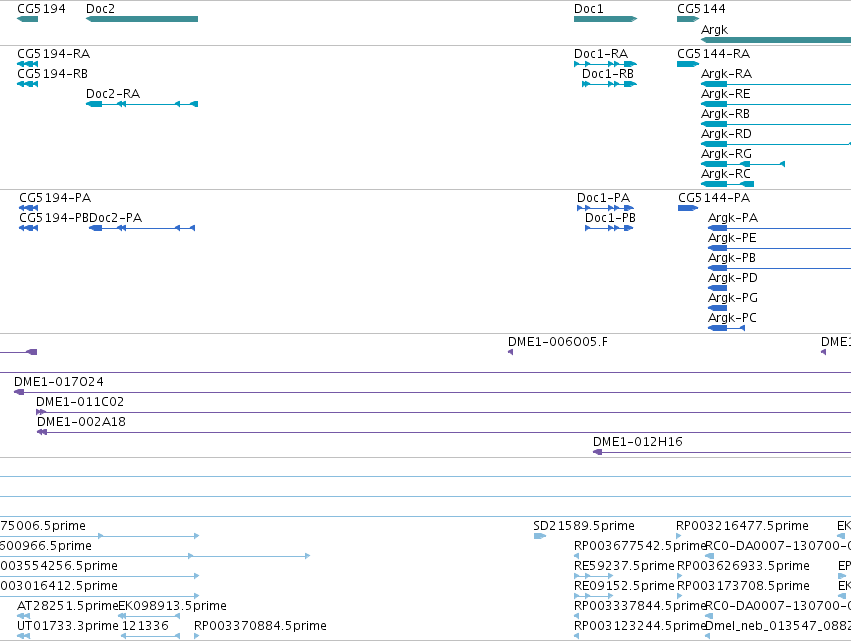Viewport: 851px width, 641px height.
Task: Select the RP003123244.5prime EST
Action: coord(576,636)
